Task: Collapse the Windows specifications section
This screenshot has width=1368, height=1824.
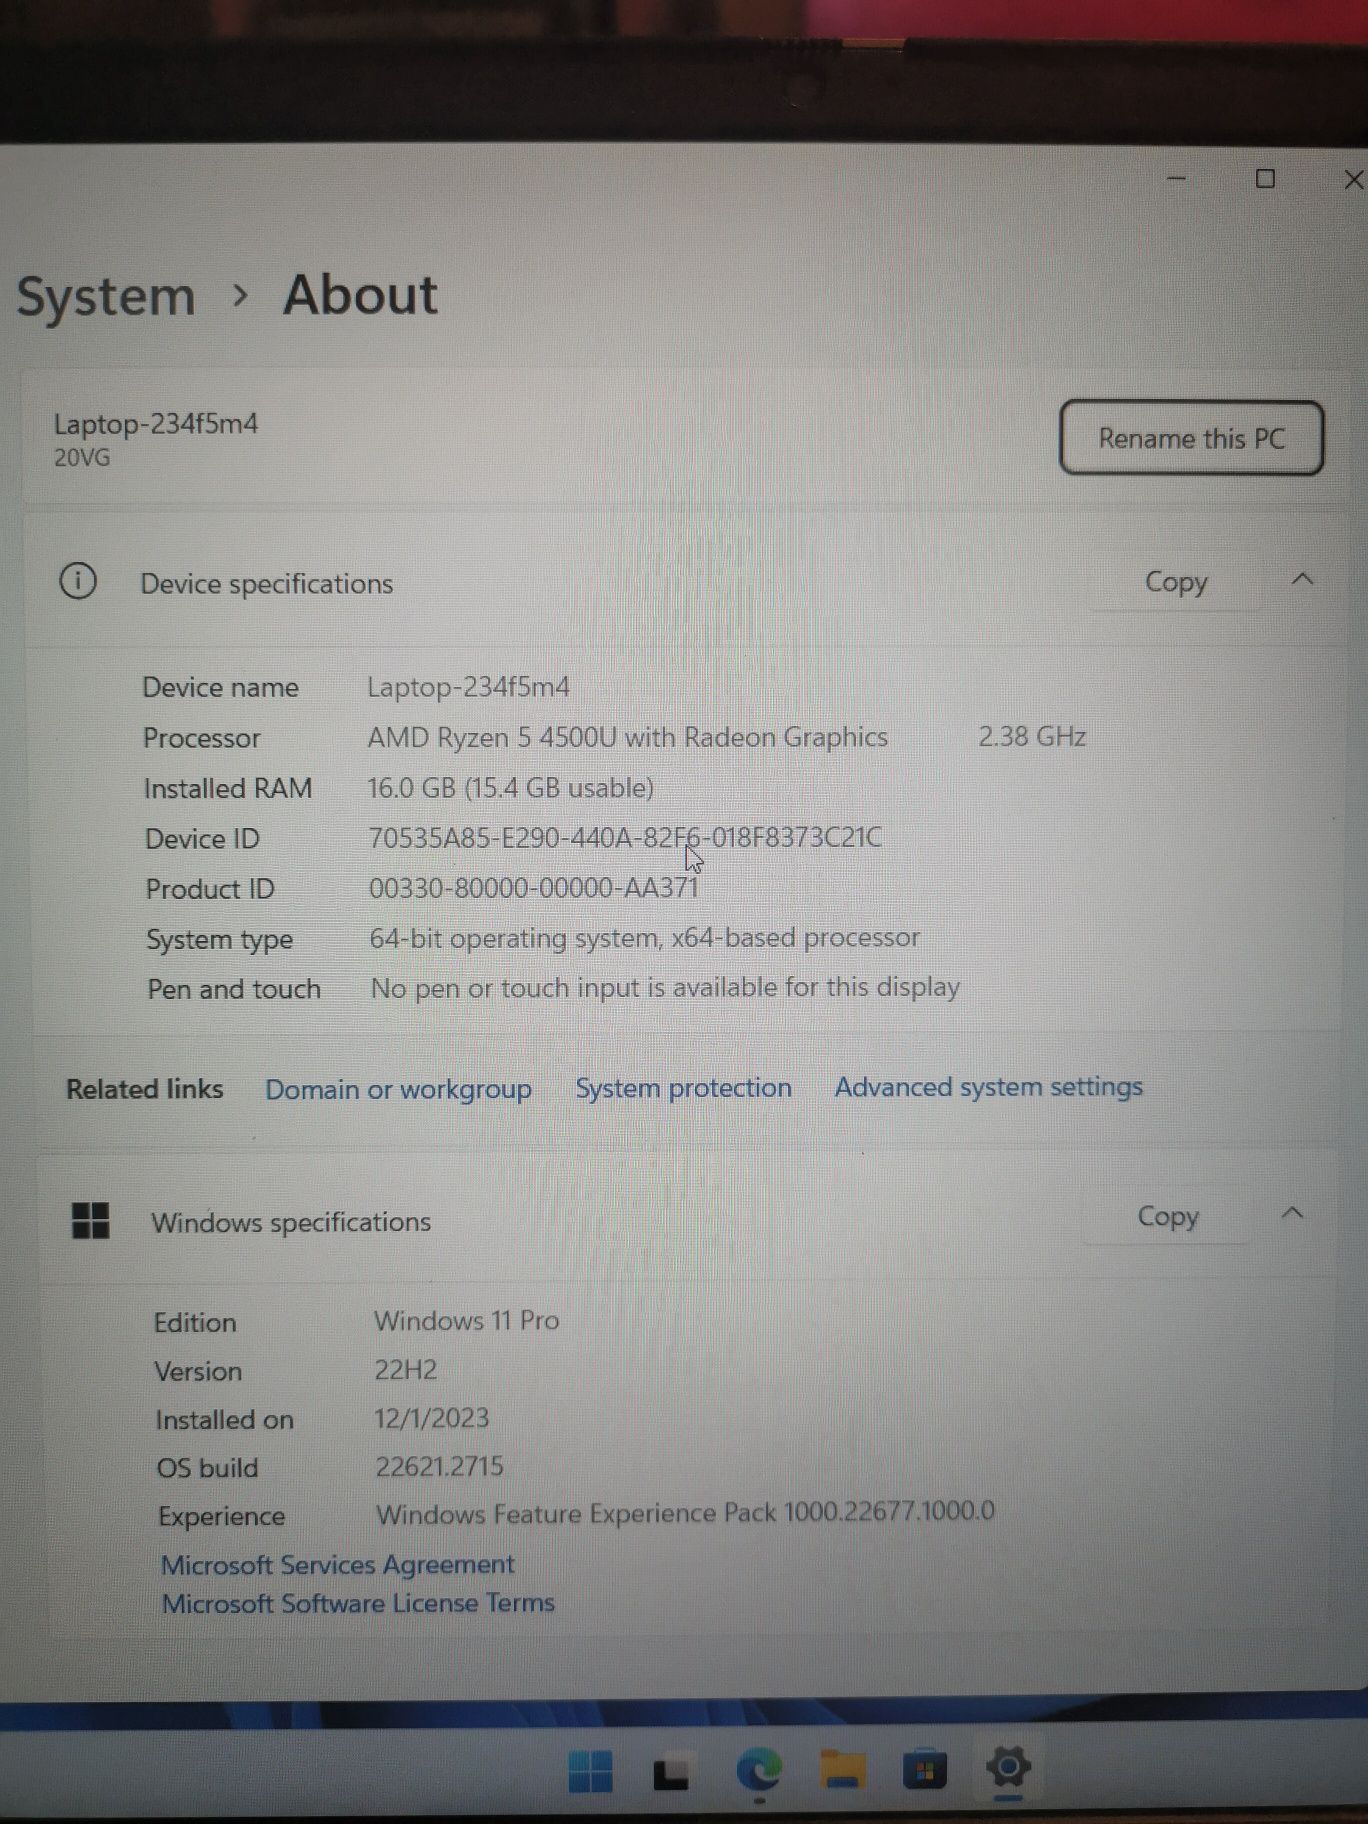Action: (1292, 1213)
